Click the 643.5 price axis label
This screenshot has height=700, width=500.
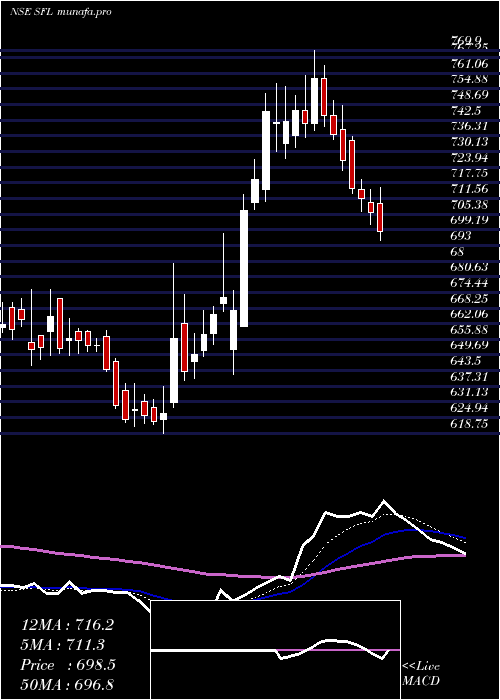click(x=465, y=361)
